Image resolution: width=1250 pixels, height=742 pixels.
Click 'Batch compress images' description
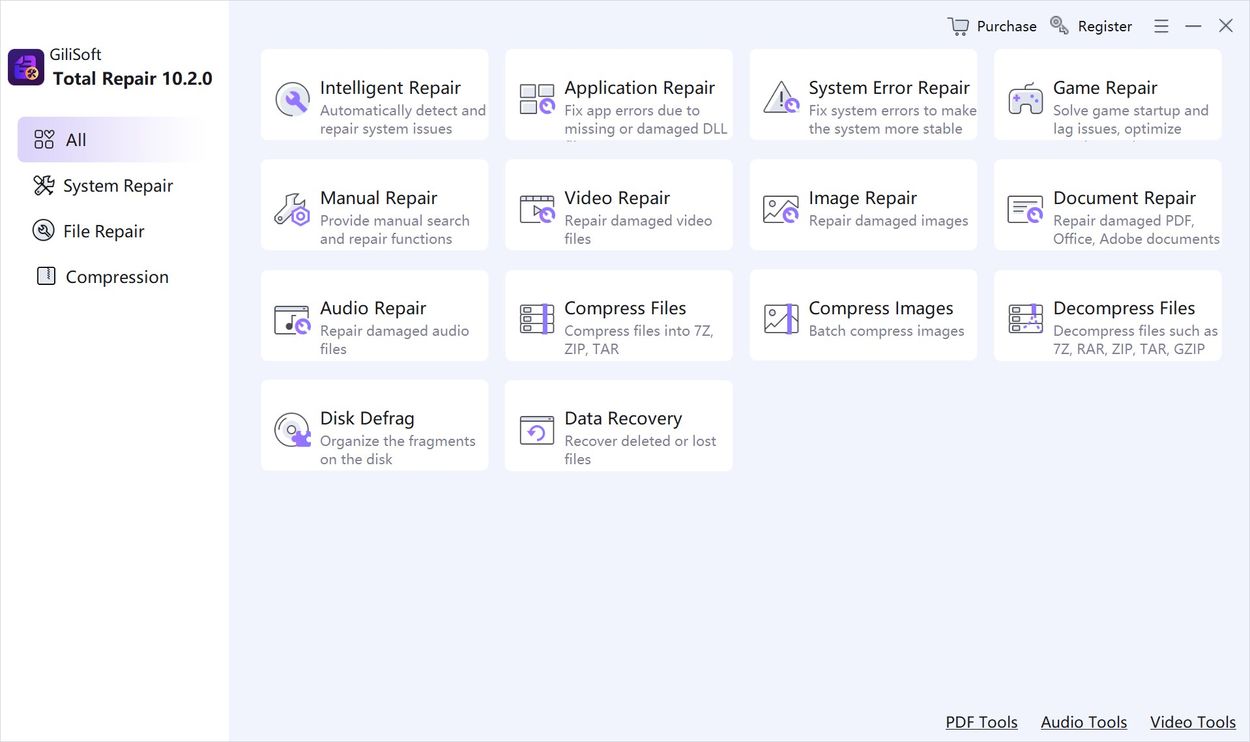(886, 331)
